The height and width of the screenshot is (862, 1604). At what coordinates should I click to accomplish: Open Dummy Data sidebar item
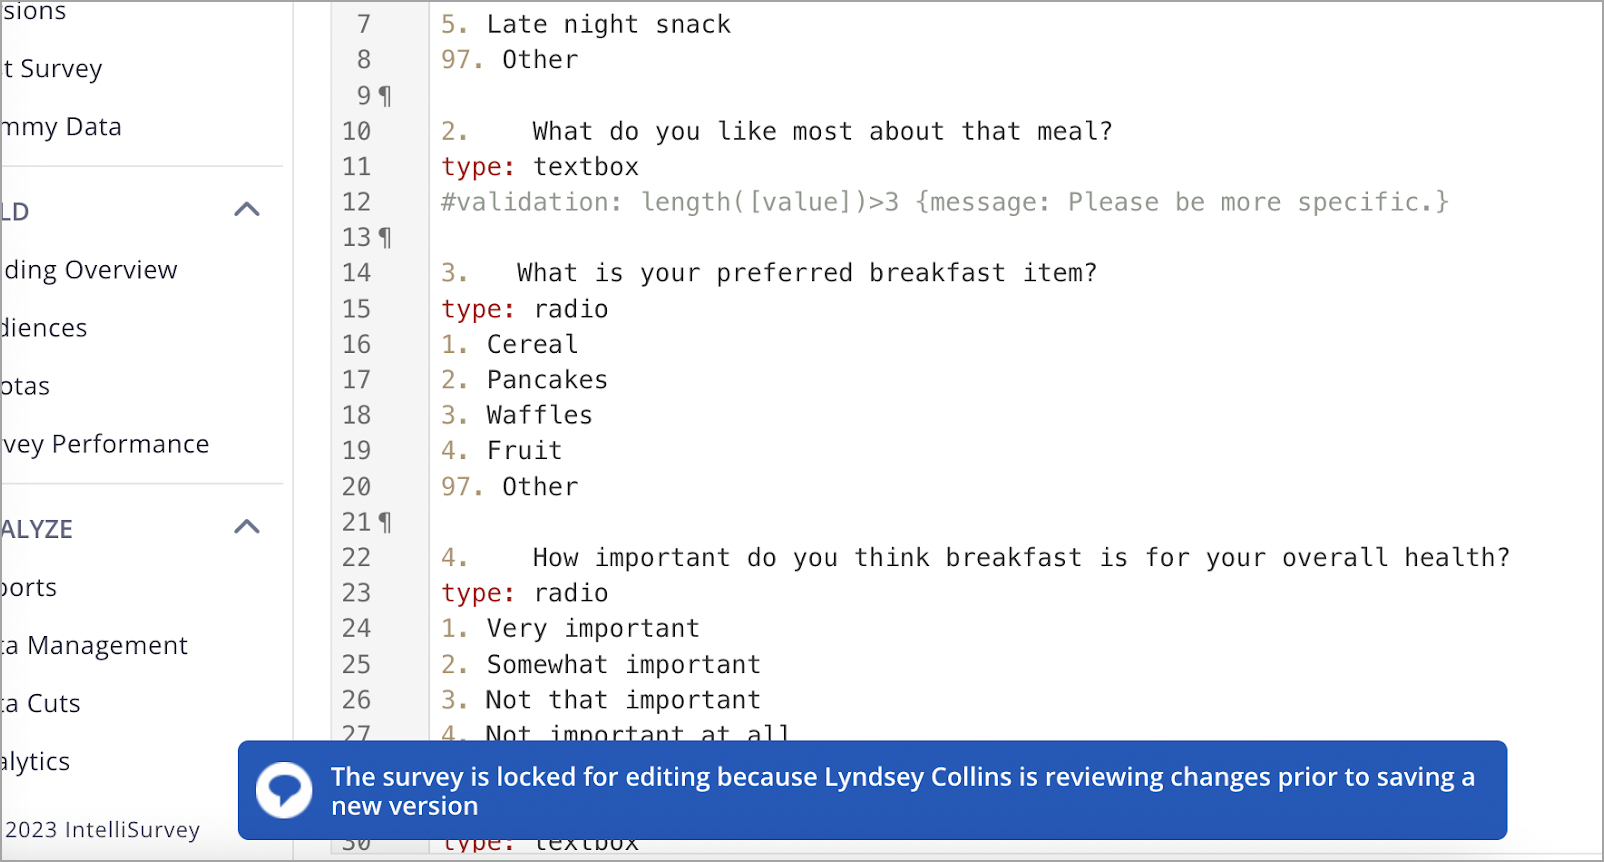(61, 127)
